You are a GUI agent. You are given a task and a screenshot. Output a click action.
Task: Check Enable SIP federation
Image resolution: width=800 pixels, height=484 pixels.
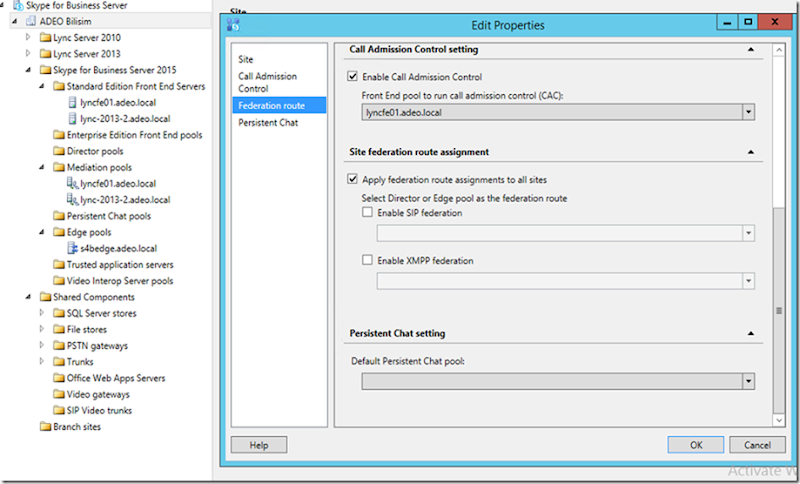point(367,212)
